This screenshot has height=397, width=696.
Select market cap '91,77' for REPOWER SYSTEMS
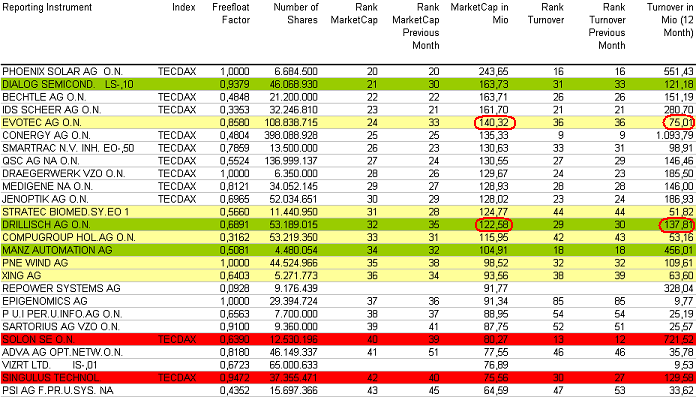496,289
